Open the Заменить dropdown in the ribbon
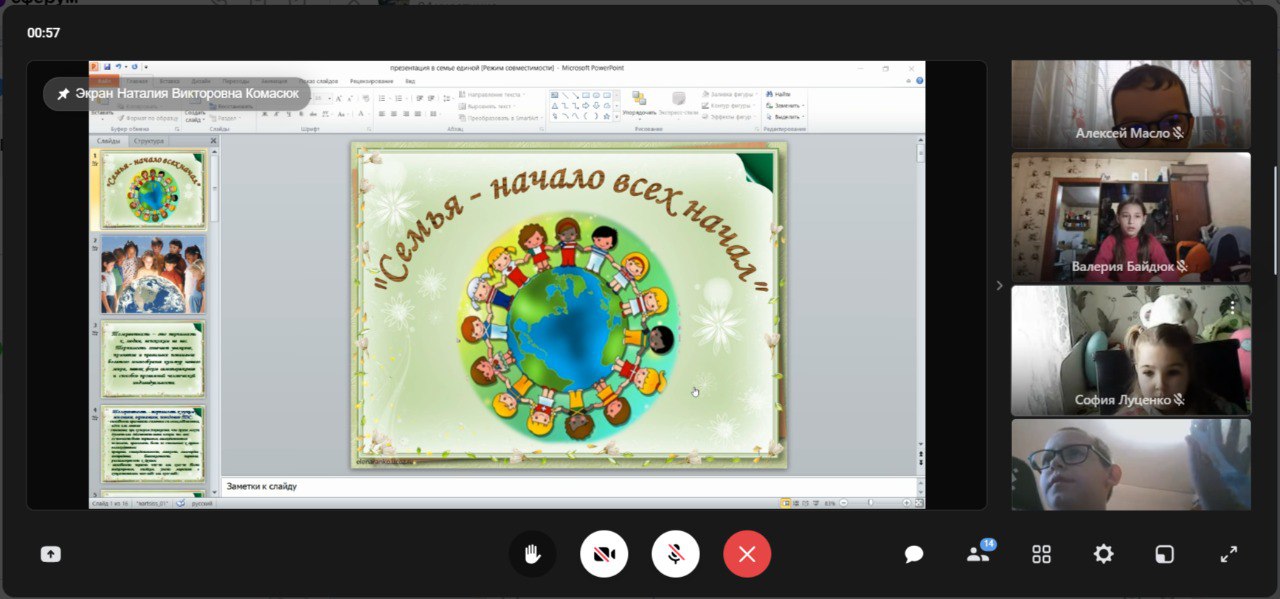This screenshot has width=1280, height=599. [x=786, y=105]
